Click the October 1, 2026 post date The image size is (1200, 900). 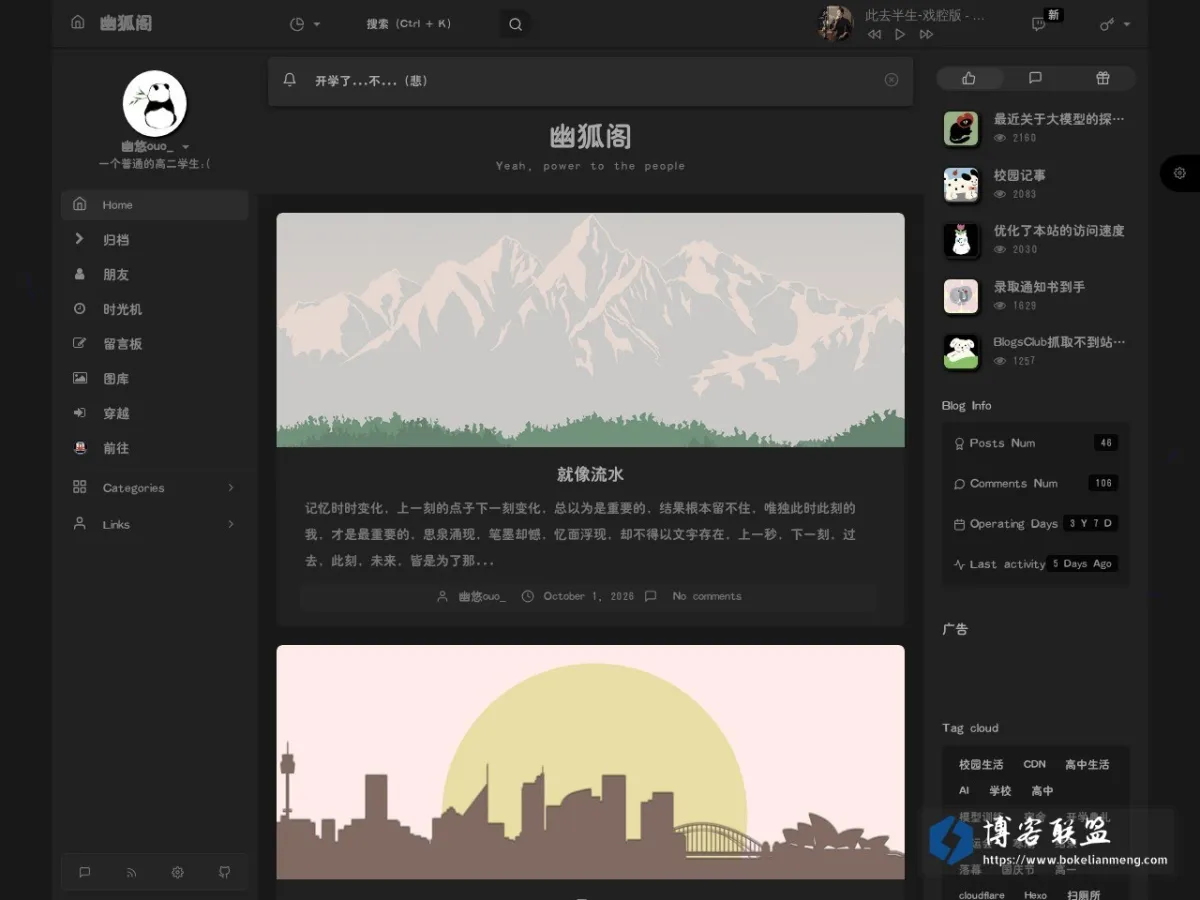point(588,596)
